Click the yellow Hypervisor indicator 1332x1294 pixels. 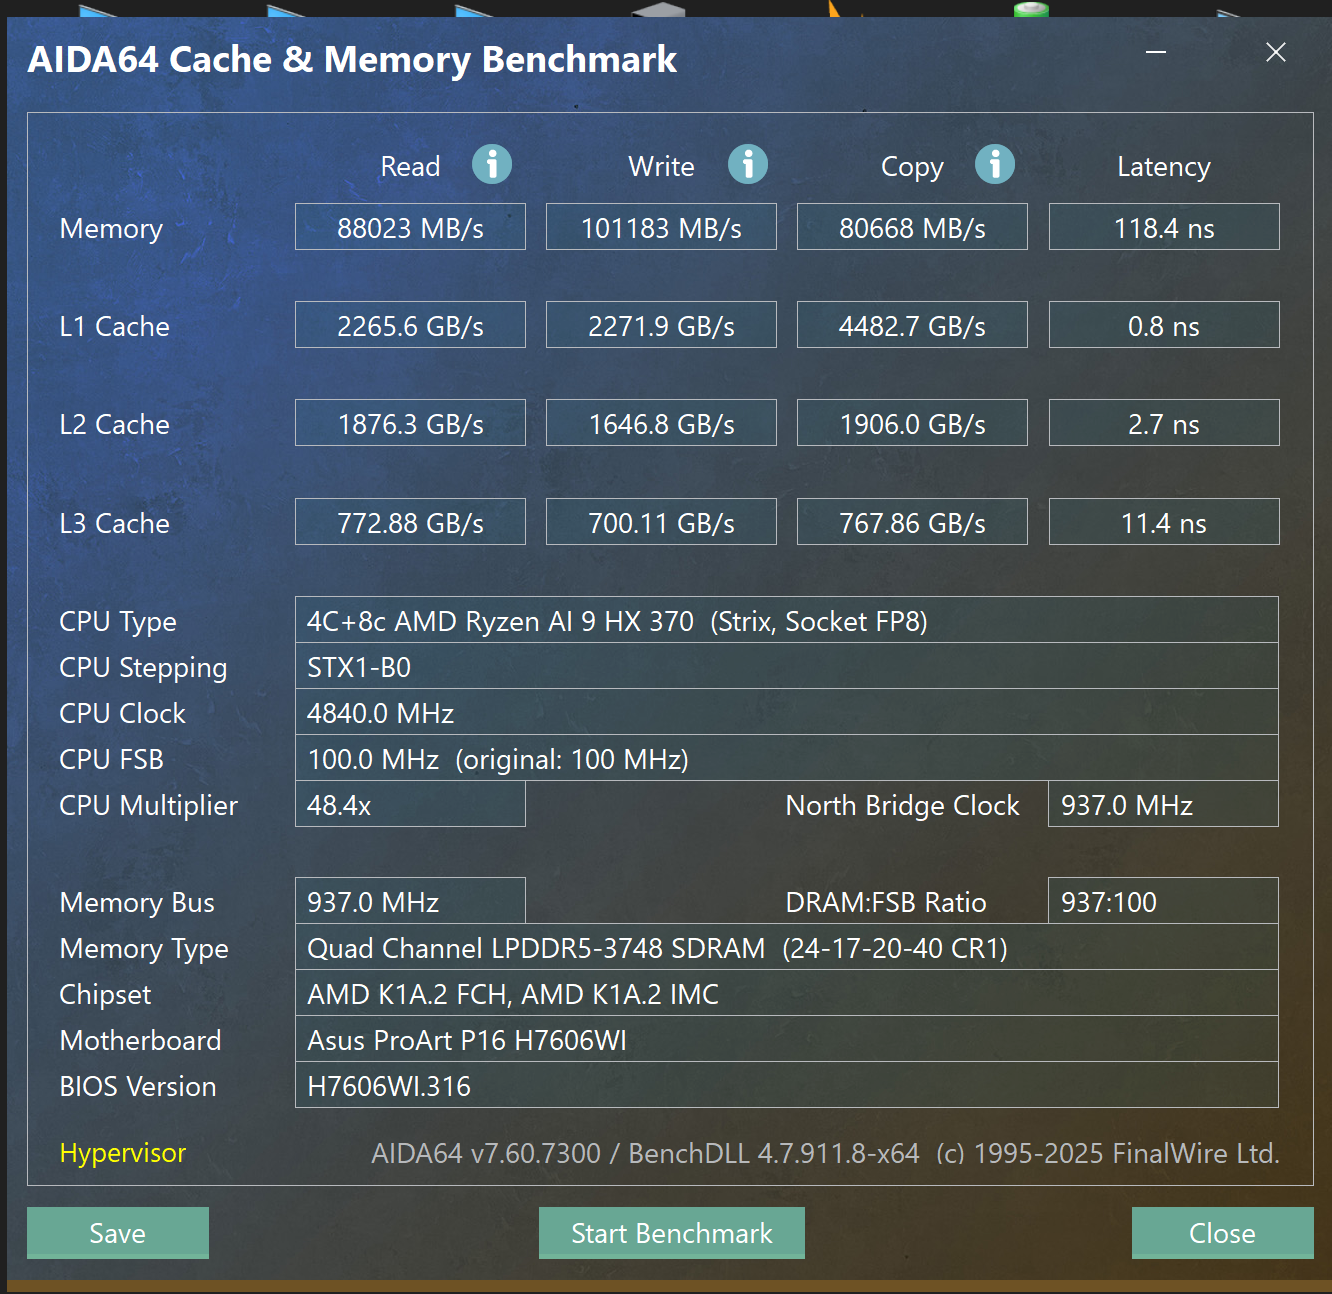pyautogui.click(x=122, y=1153)
